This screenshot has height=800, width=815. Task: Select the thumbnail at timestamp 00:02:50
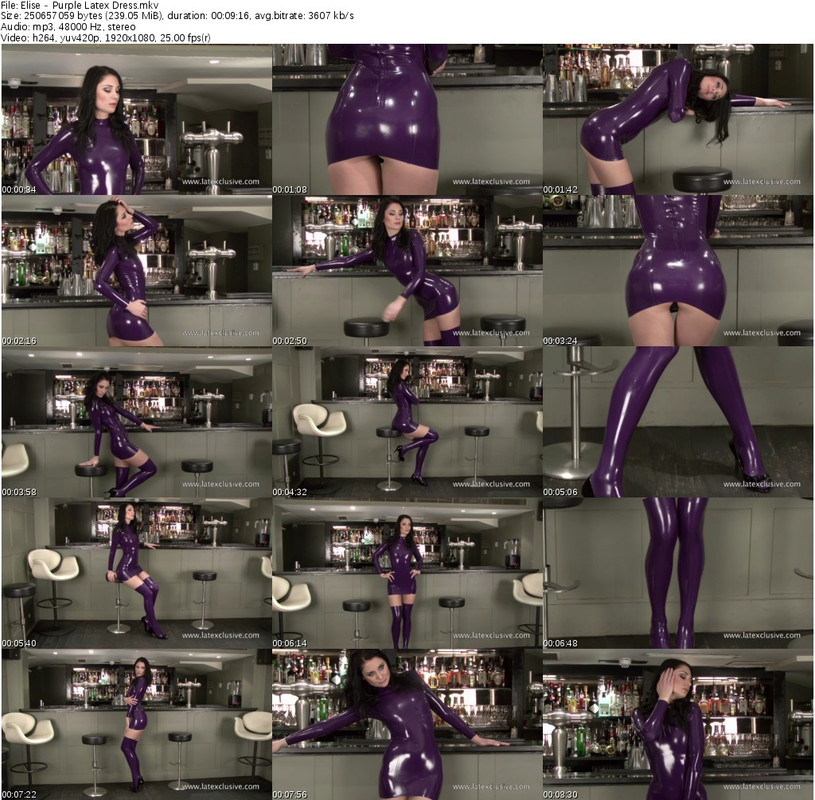click(x=407, y=271)
